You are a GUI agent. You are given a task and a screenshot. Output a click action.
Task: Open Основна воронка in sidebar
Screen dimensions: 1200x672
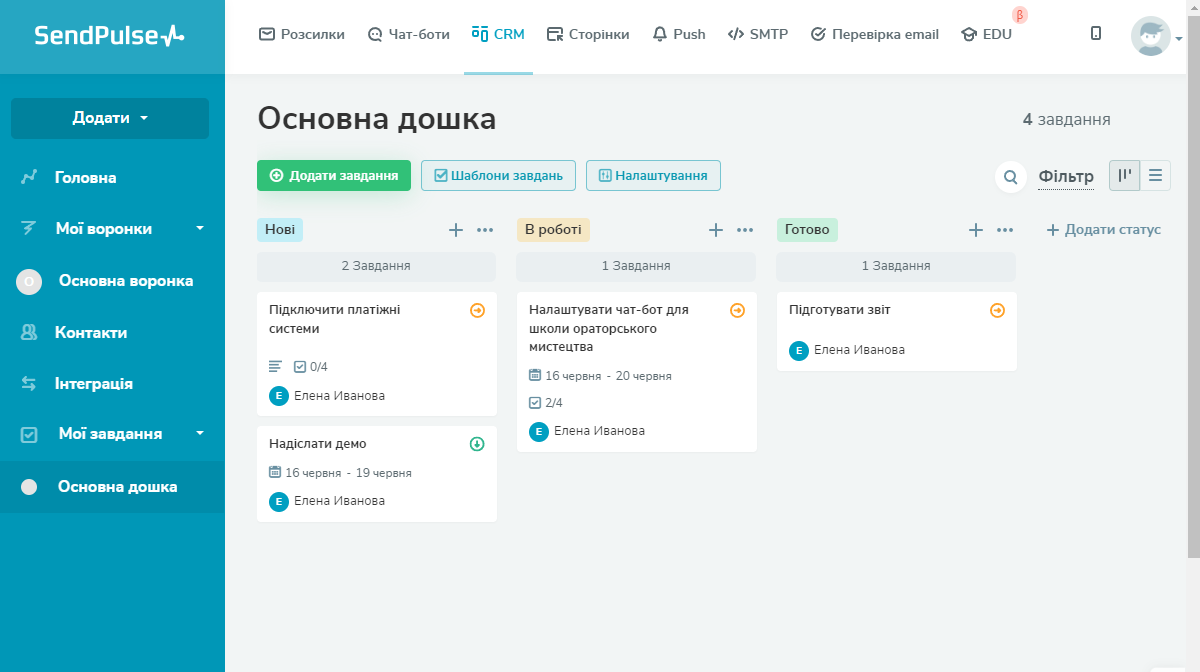click(x=126, y=281)
